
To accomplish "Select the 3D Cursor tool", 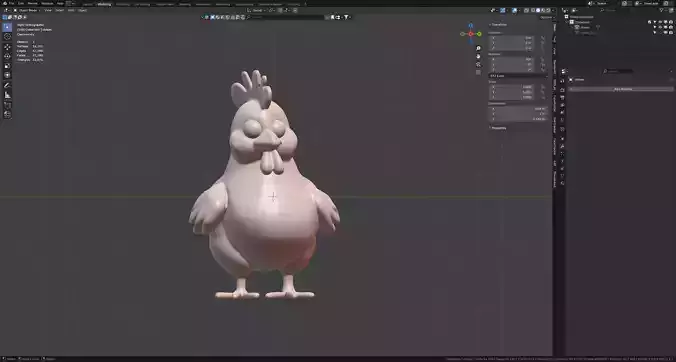I will click(x=7, y=37).
